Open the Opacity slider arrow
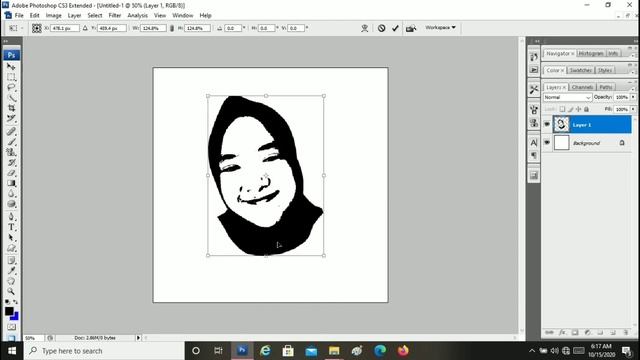The width and height of the screenshot is (640, 360). point(633,97)
